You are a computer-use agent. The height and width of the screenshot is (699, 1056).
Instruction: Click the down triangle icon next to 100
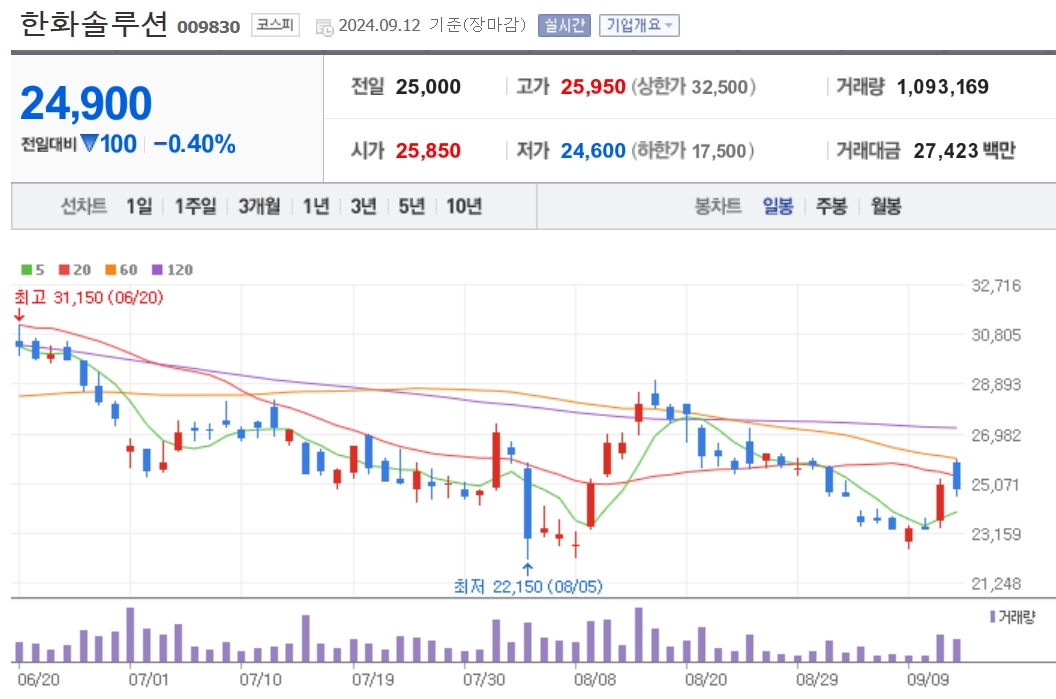(x=90, y=143)
